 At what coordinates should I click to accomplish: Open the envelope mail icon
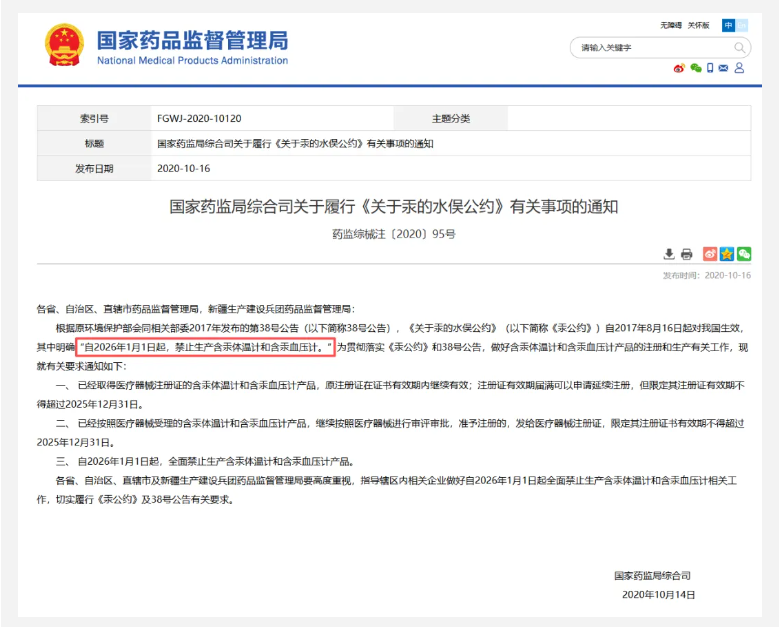coord(723,68)
